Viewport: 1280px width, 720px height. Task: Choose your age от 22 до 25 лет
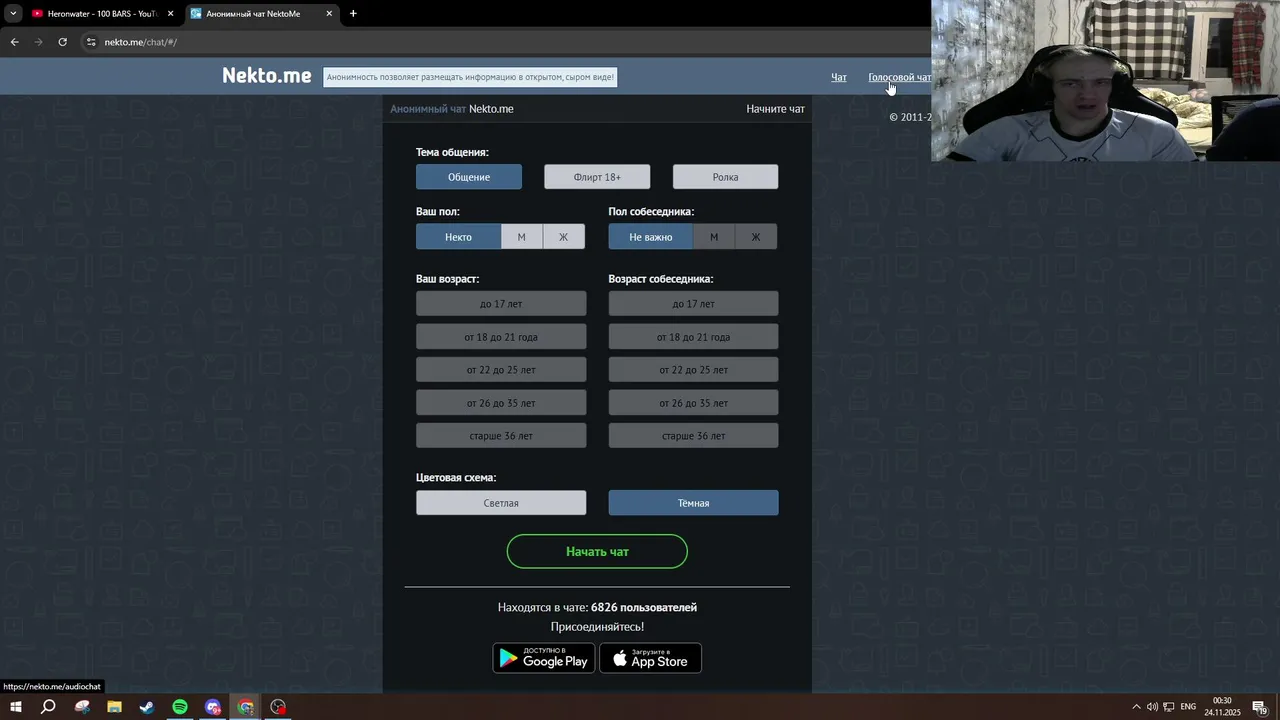pos(501,370)
